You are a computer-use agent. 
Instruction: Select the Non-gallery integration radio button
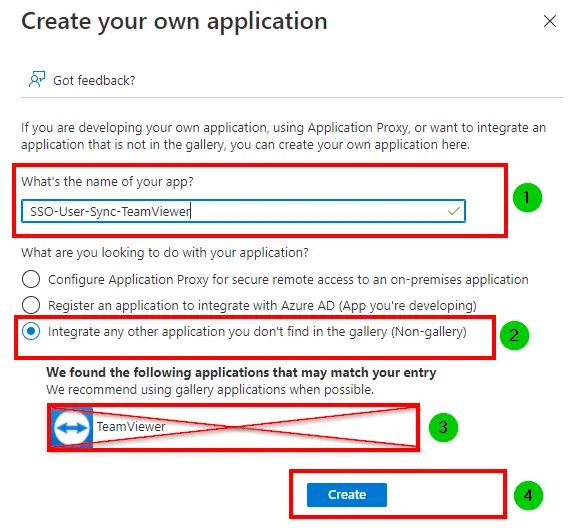pyautogui.click(x=31, y=331)
